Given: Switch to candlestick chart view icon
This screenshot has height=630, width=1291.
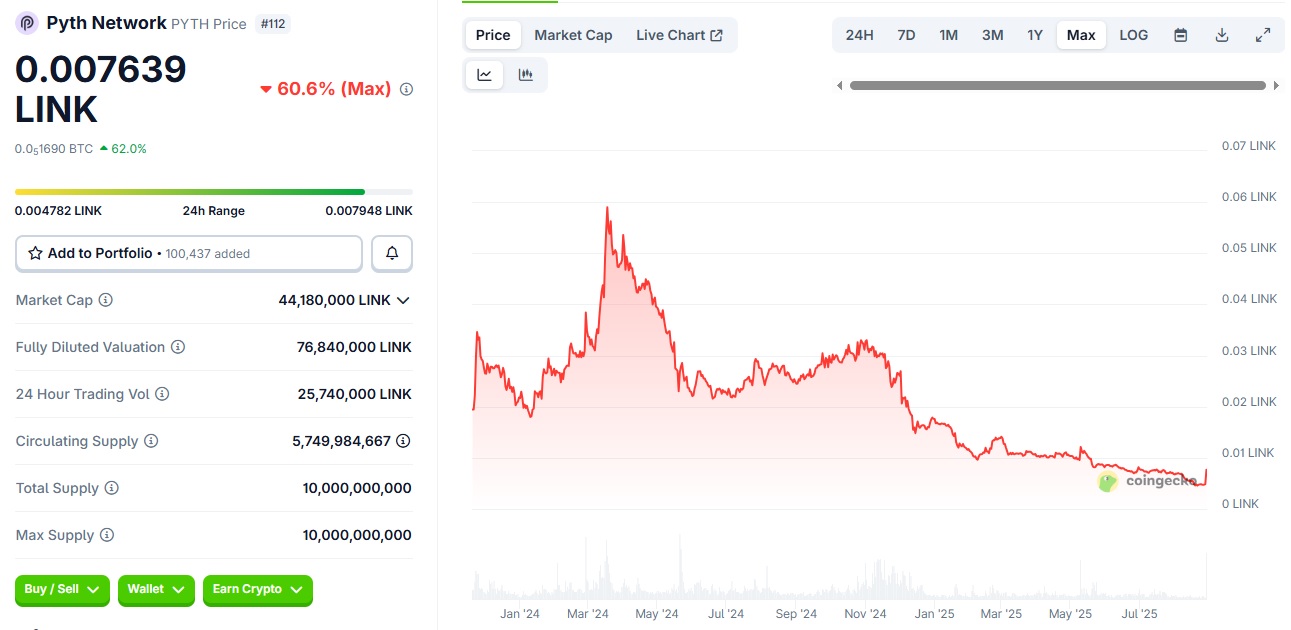Looking at the screenshot, I should tap(526, 75).
